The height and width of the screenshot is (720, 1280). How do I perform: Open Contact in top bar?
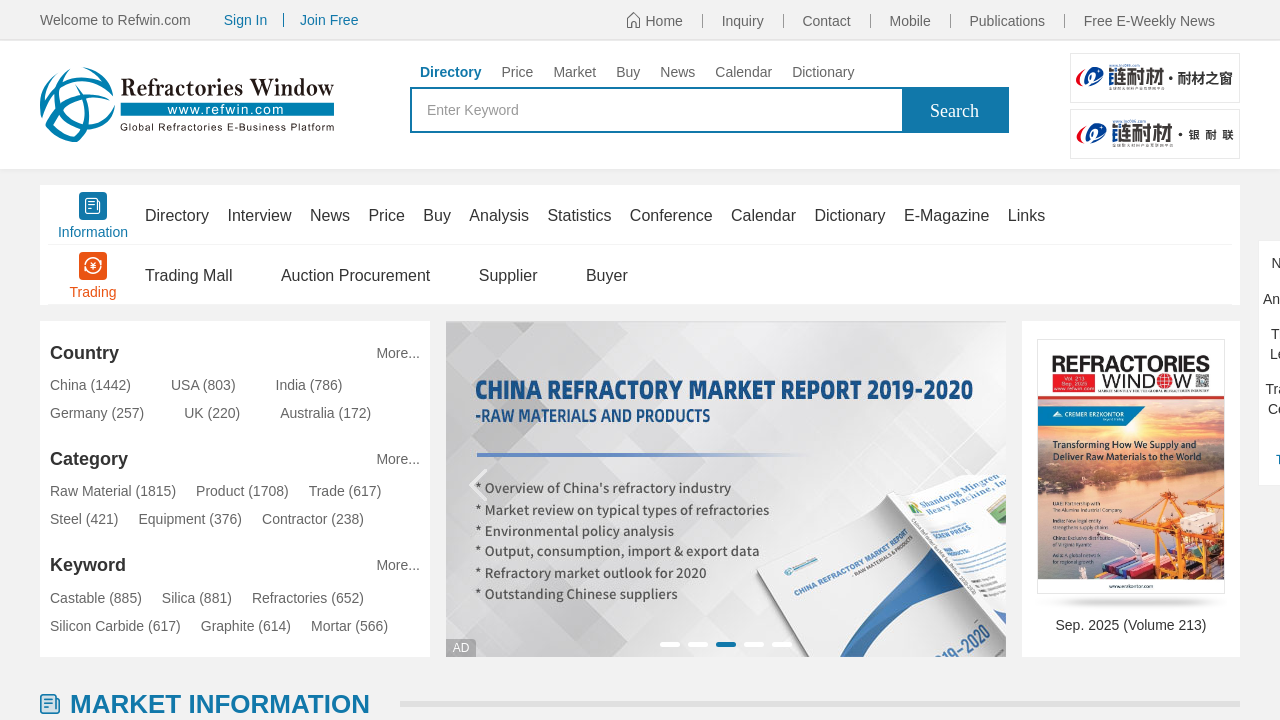tap(827, 21)
